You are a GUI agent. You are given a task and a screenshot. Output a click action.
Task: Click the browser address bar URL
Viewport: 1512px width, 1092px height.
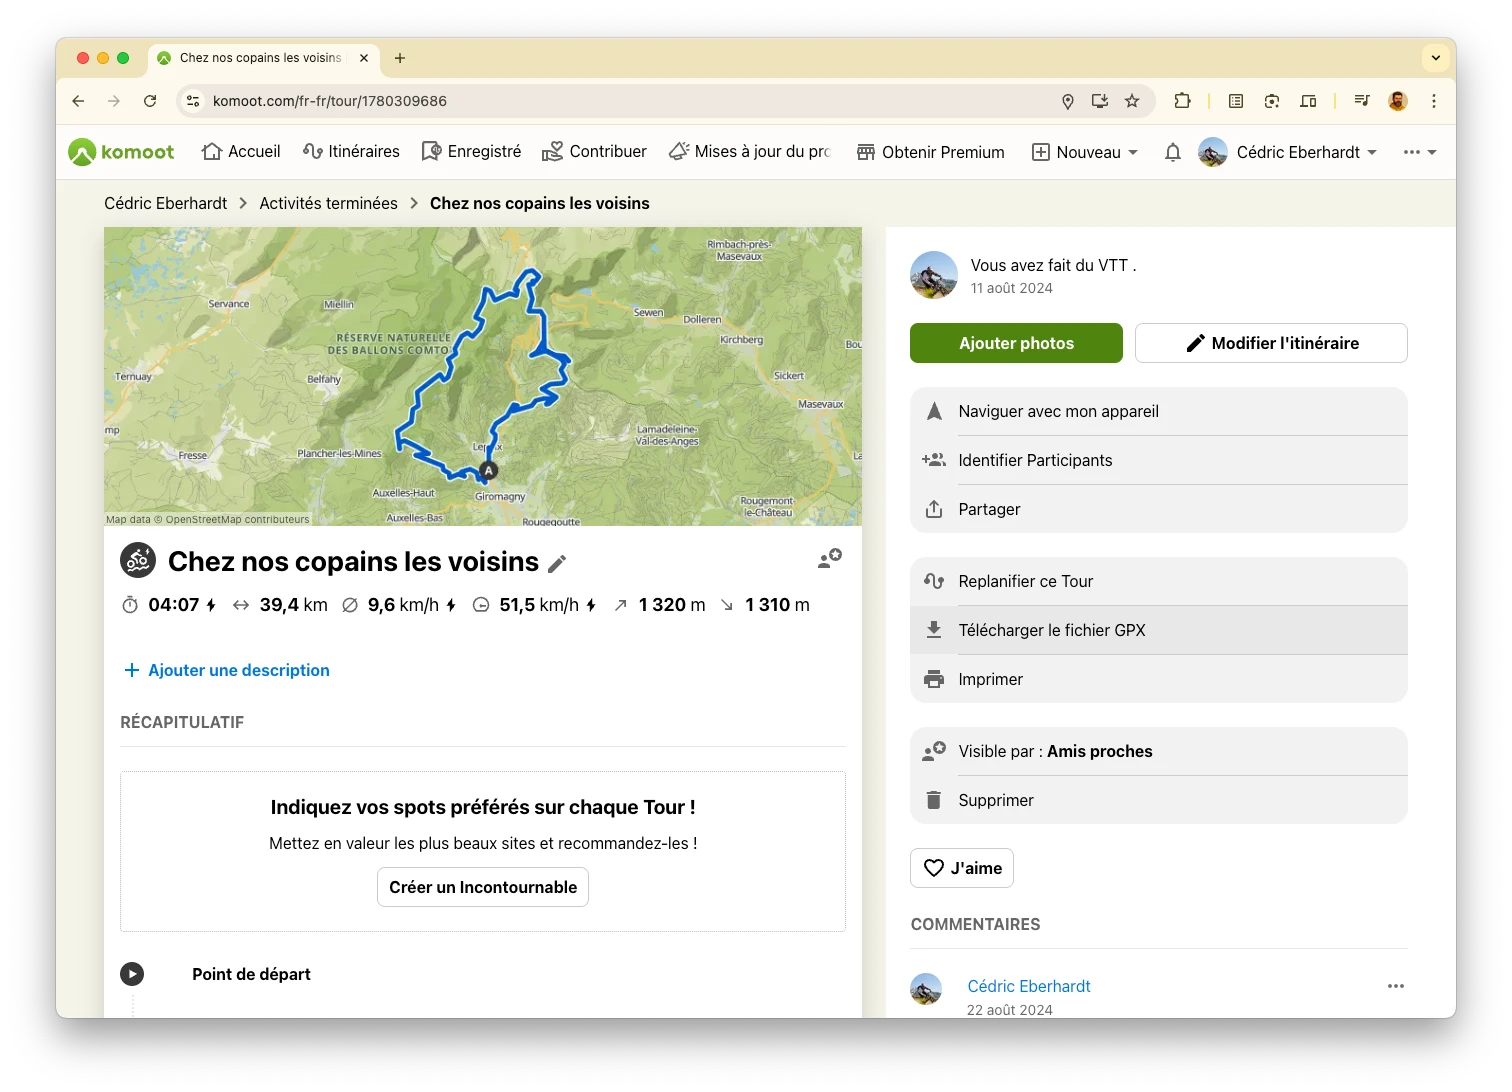tap(330, 101)
